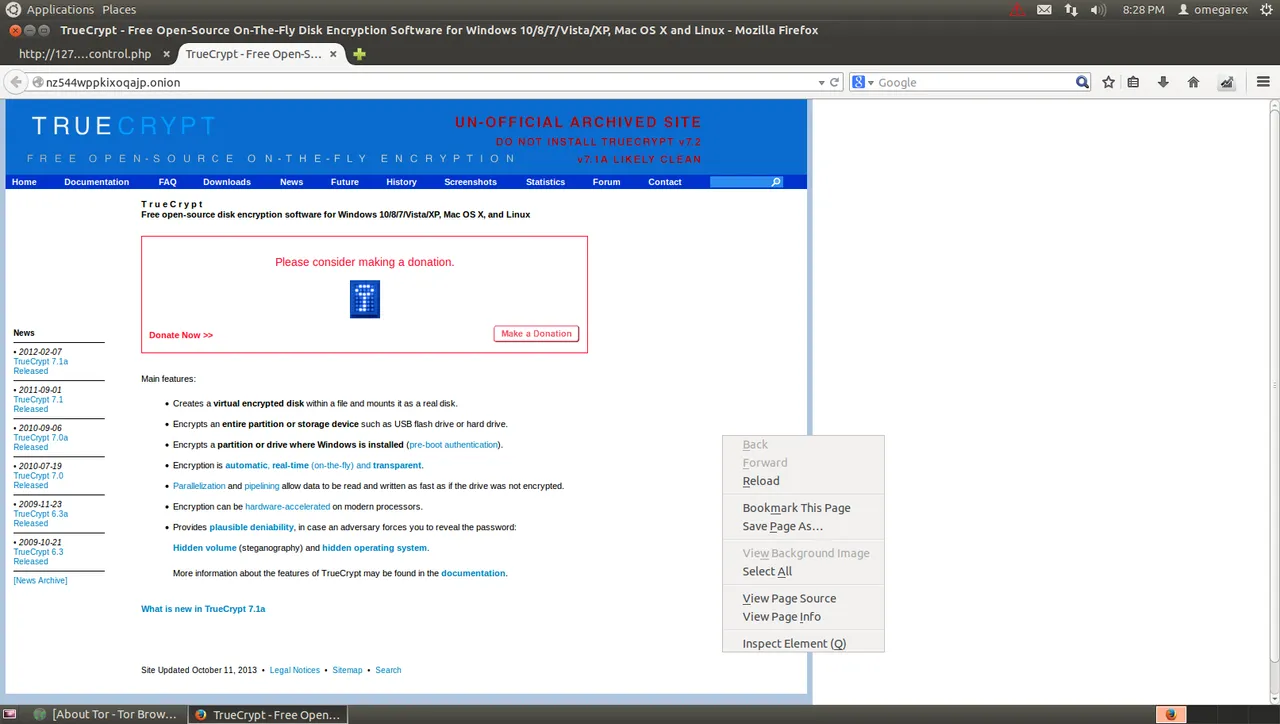The height and width of the screenshot is (724, 1280).
Task: Close the 127 control.php tab
Action: point(165,54)
